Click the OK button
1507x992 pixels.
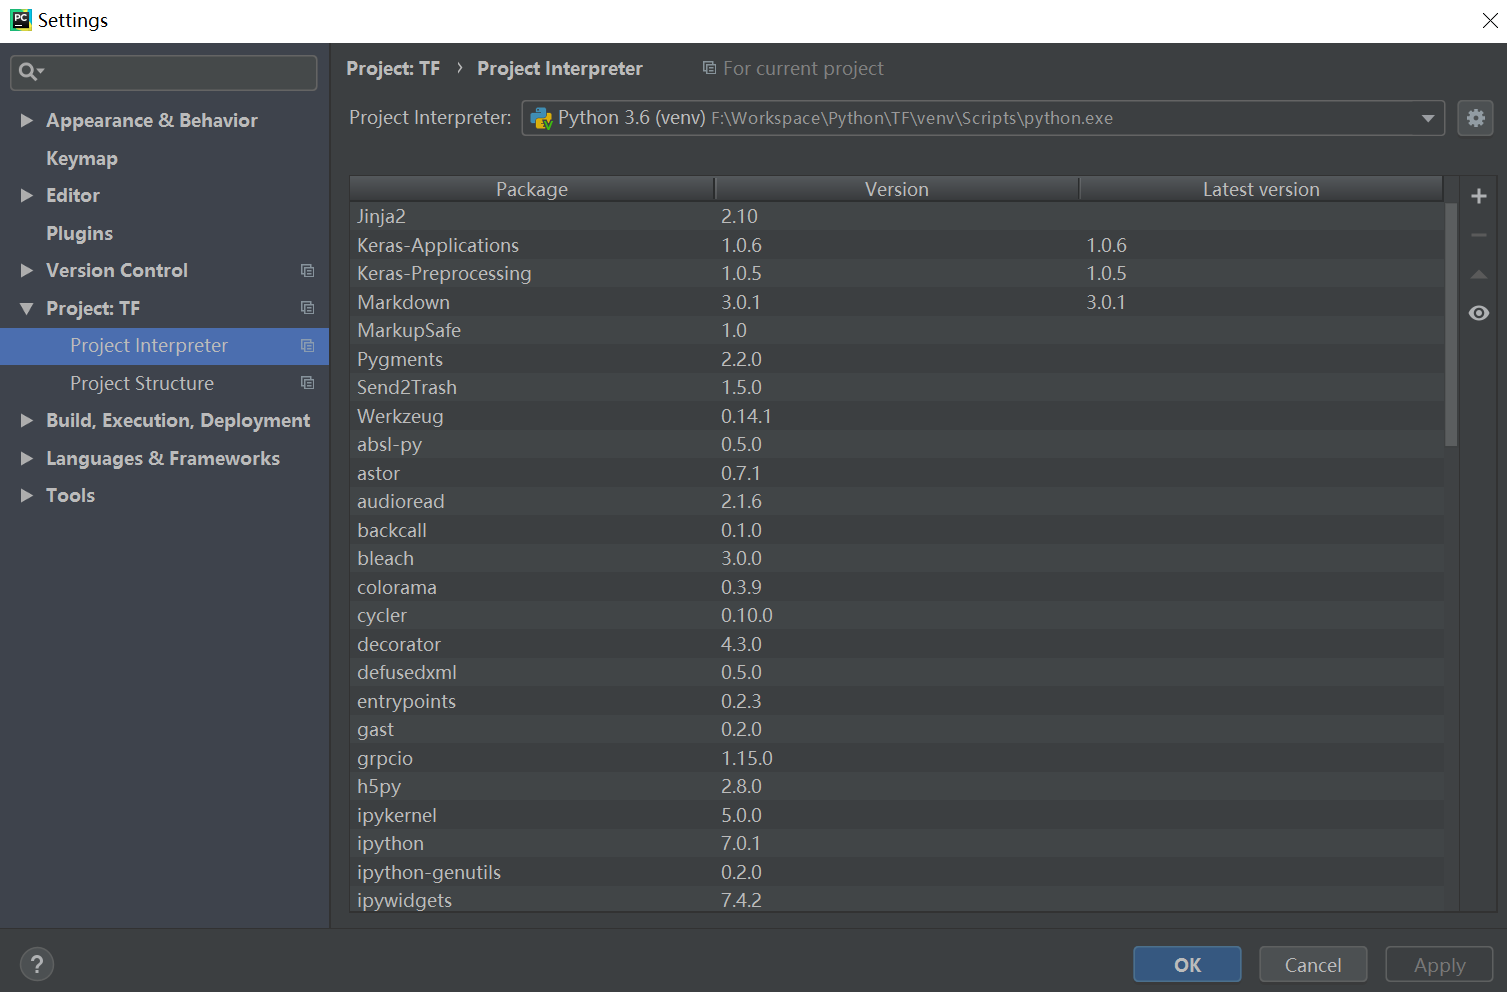click(x=1187, y=964)
